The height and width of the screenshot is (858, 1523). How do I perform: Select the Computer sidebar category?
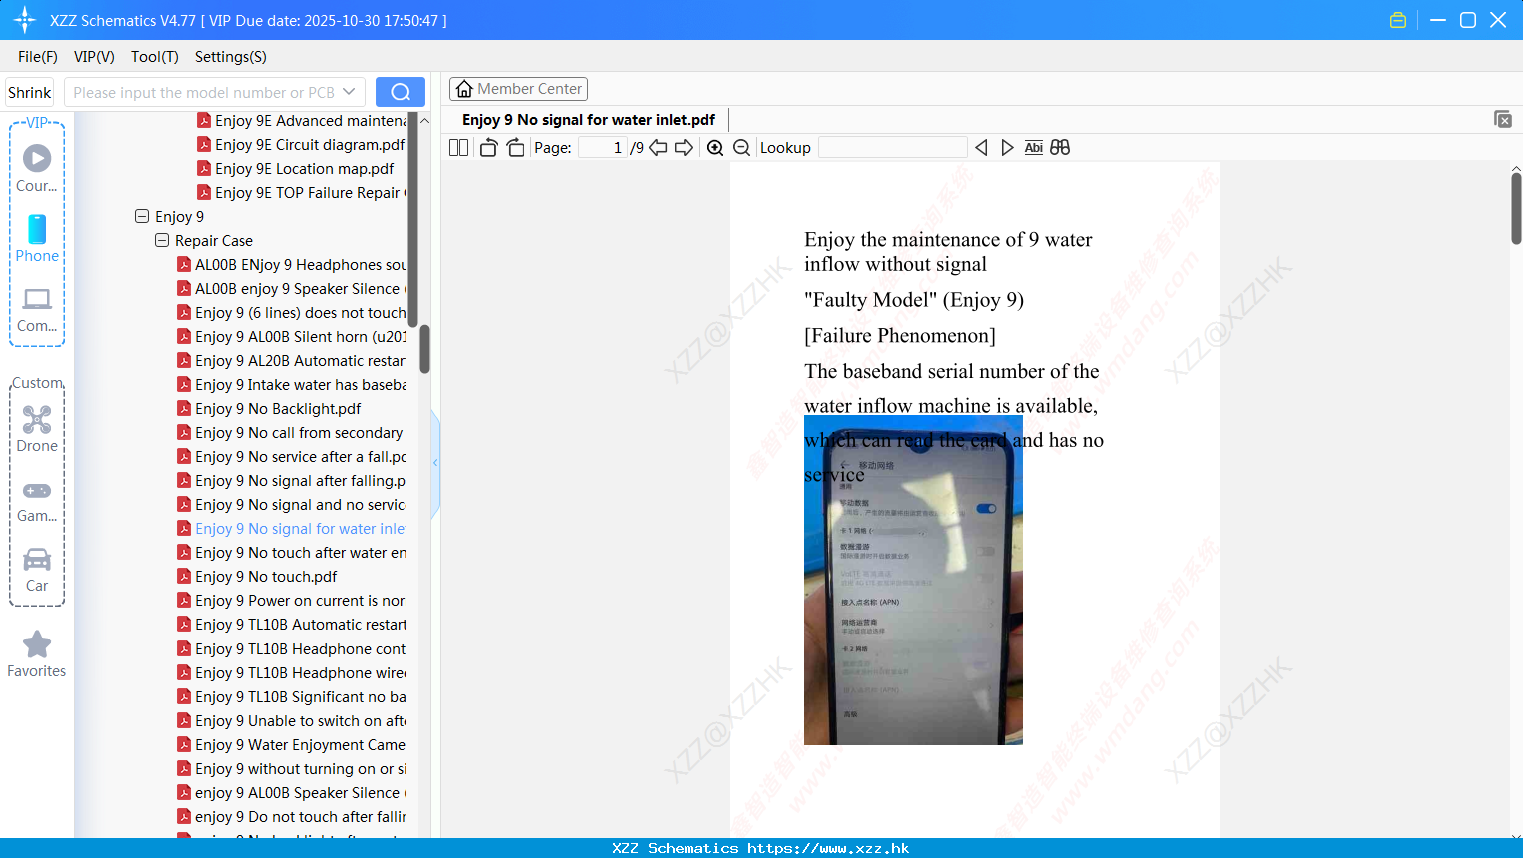(37, 310)
